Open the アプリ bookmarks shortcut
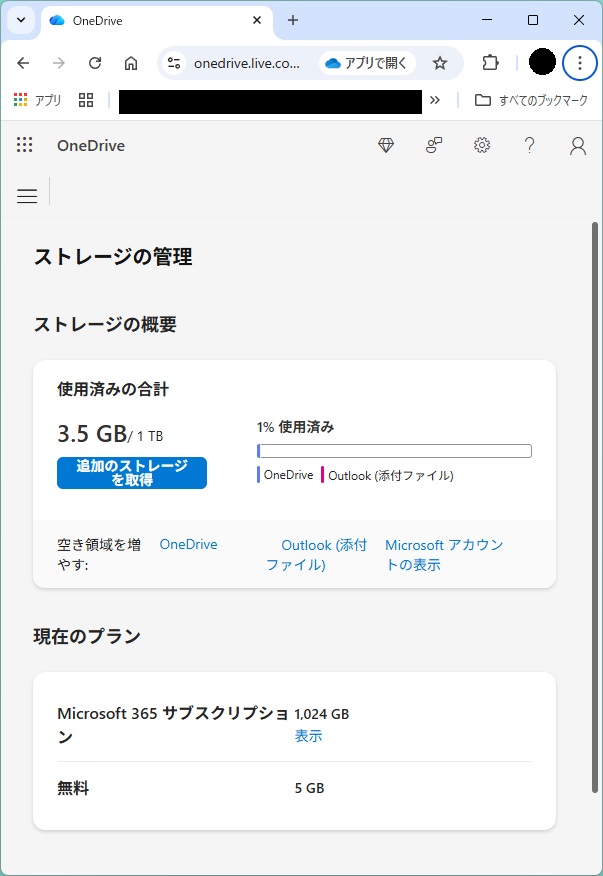 (x=37, y=101)
